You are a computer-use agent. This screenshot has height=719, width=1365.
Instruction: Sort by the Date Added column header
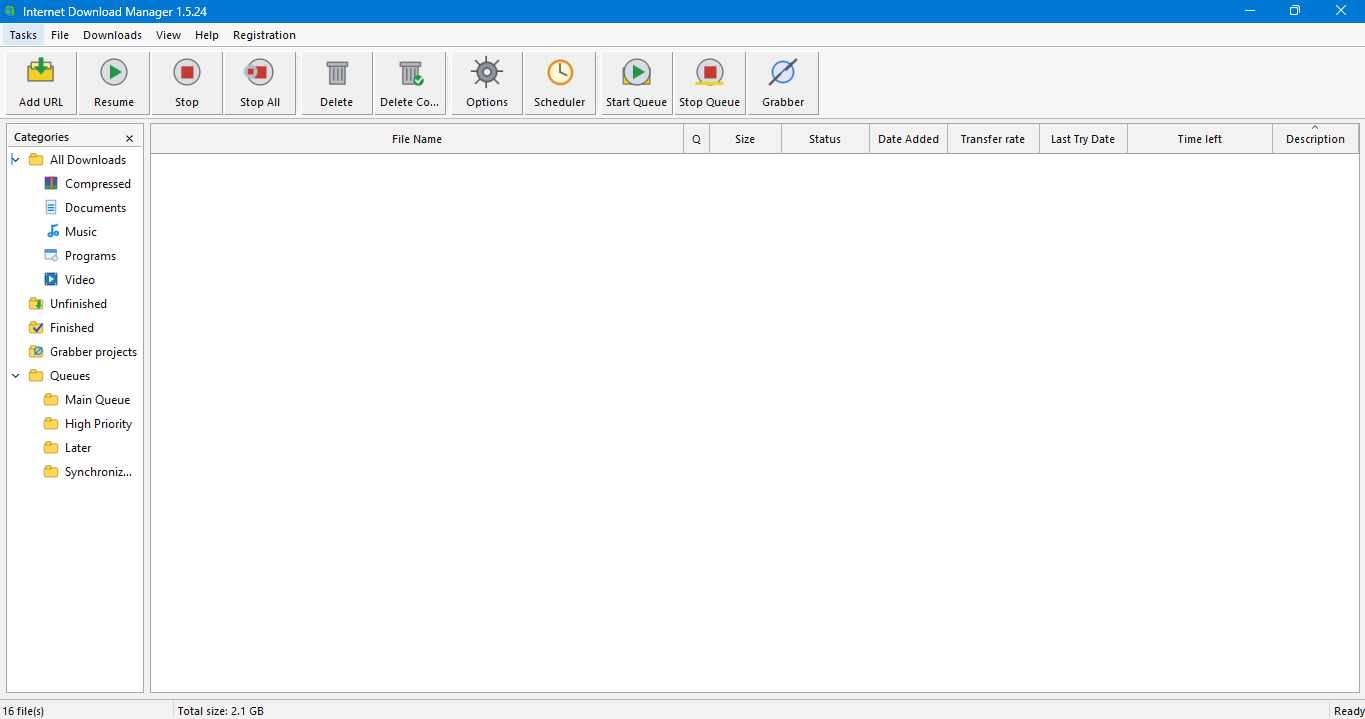tap(908, 139)
